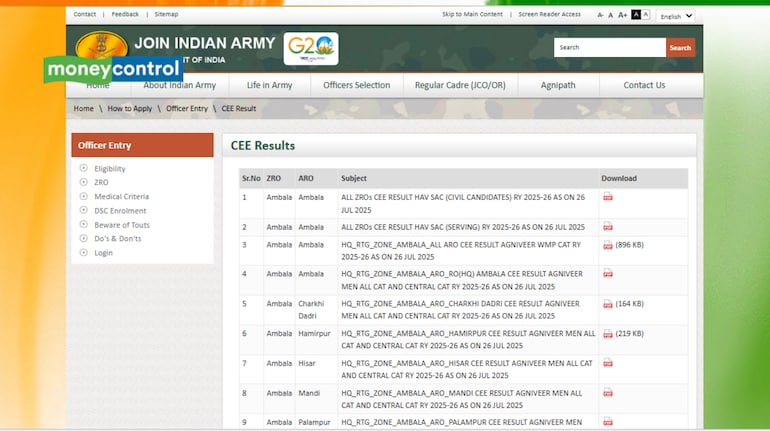Switch to white standard contrast theme
This screenshot has height=431, width=770.
[646, 15]
